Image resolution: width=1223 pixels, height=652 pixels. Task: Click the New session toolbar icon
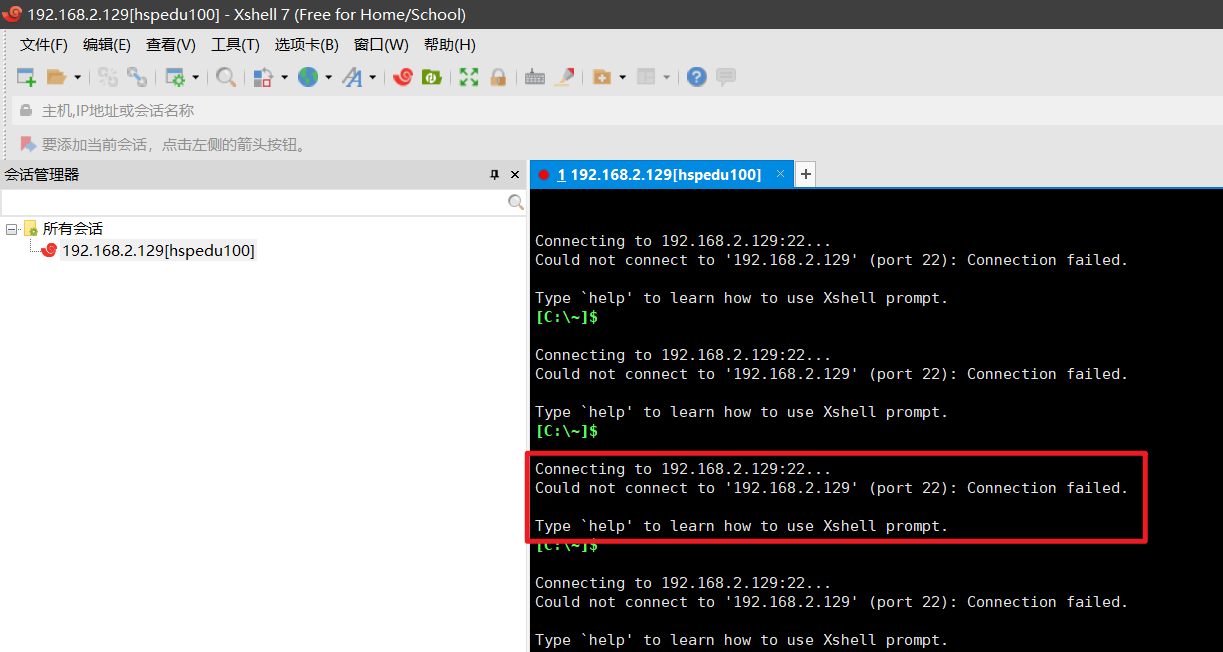[x=27, y=77]
